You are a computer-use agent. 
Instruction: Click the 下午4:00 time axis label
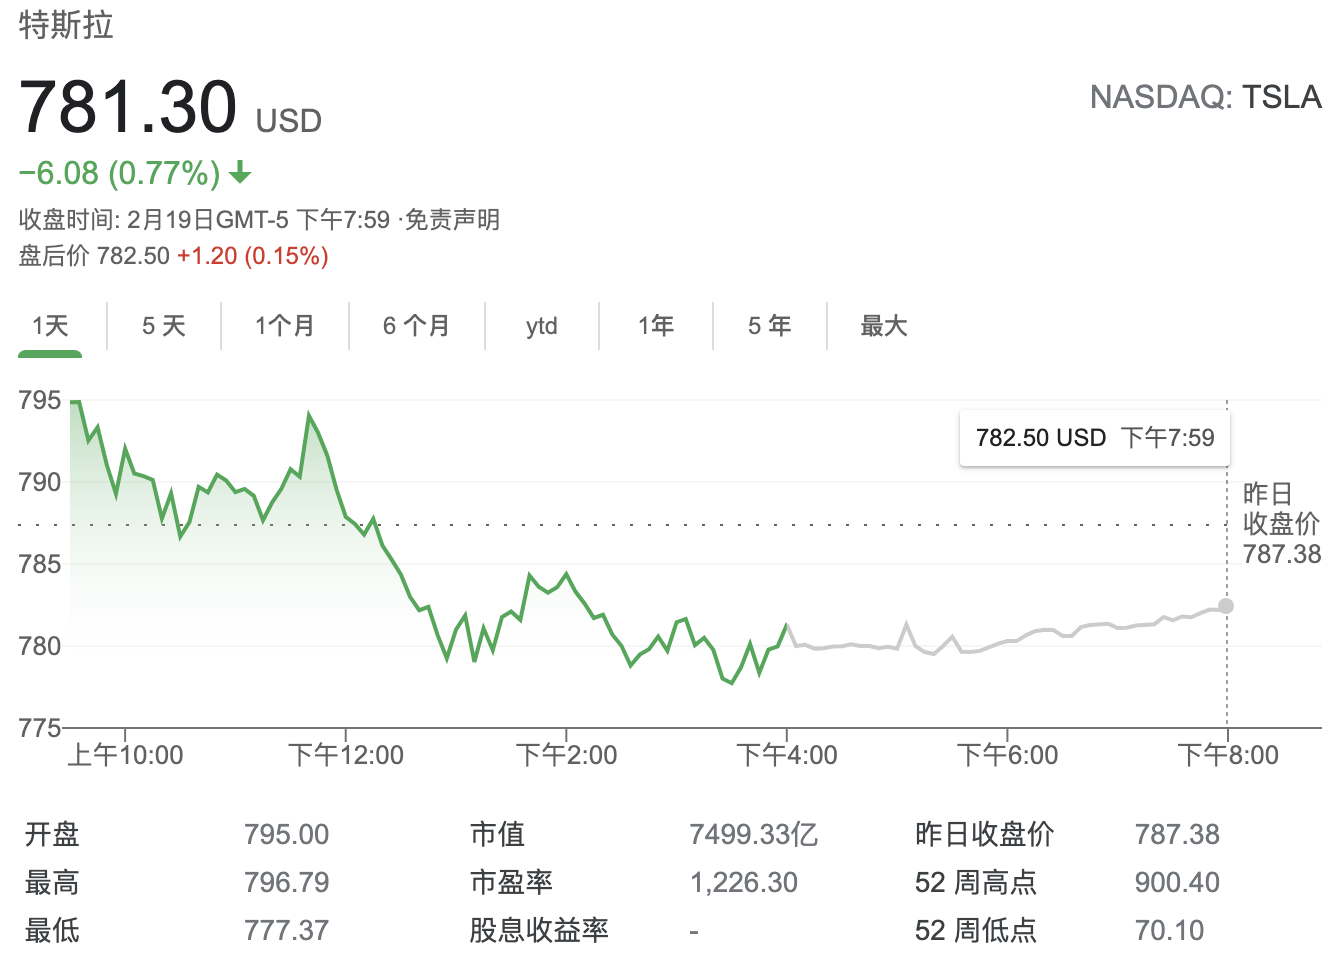click(787, 755)
